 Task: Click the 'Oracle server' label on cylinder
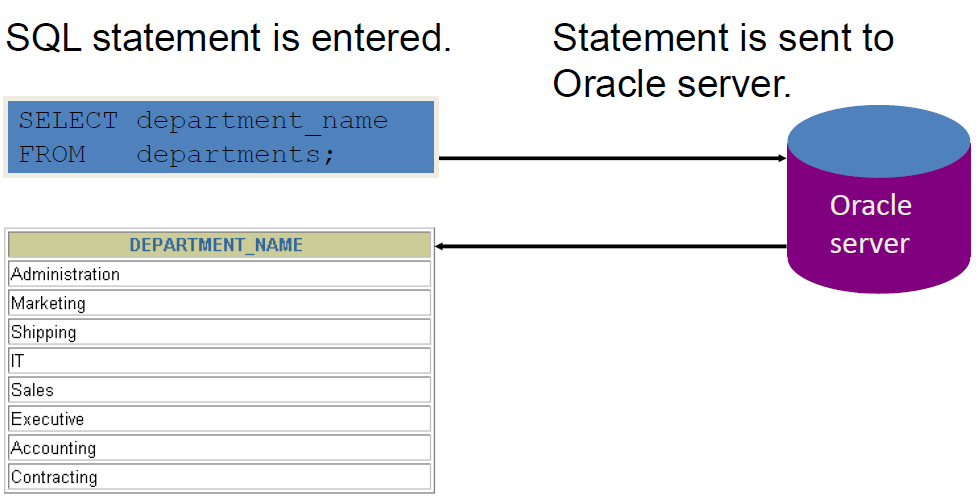870,224
